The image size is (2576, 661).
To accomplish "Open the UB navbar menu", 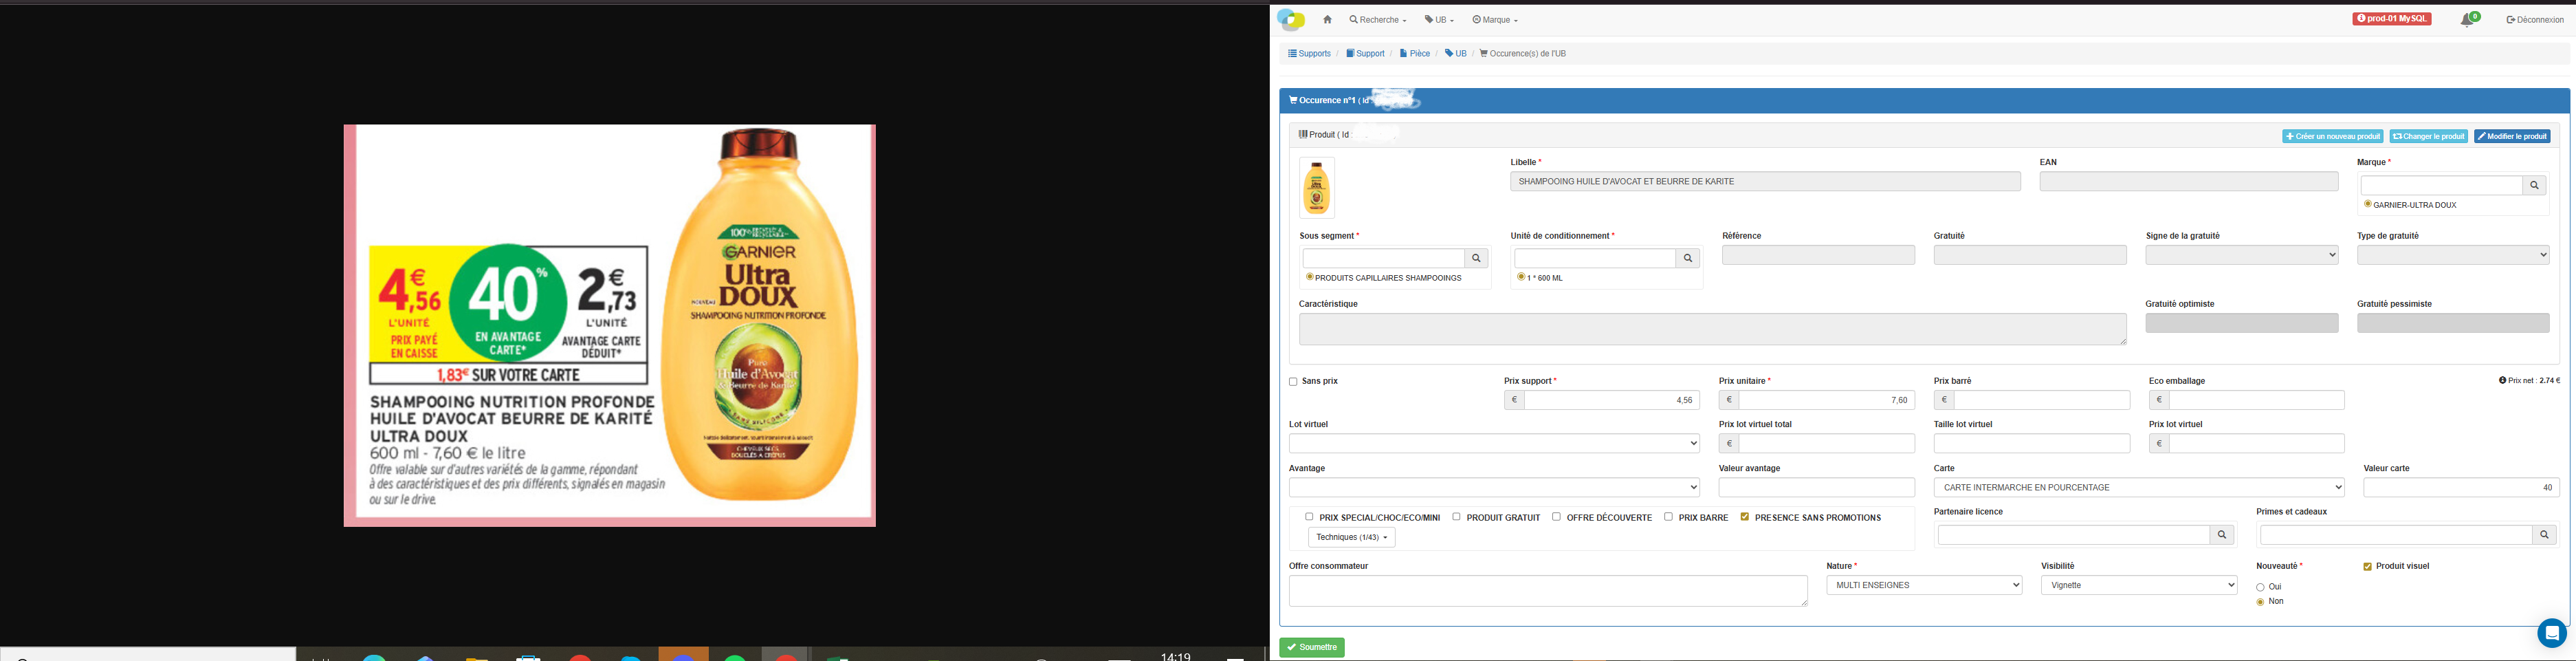I will pos(1439,20).
